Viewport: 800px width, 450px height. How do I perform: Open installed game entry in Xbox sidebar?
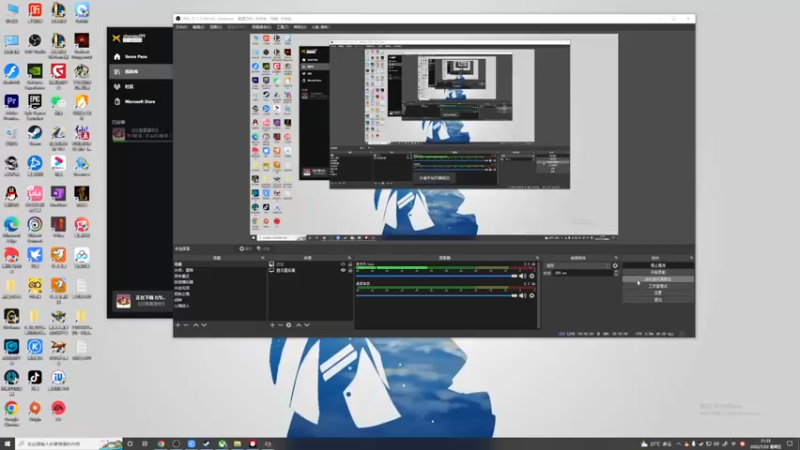coord(141,134)
